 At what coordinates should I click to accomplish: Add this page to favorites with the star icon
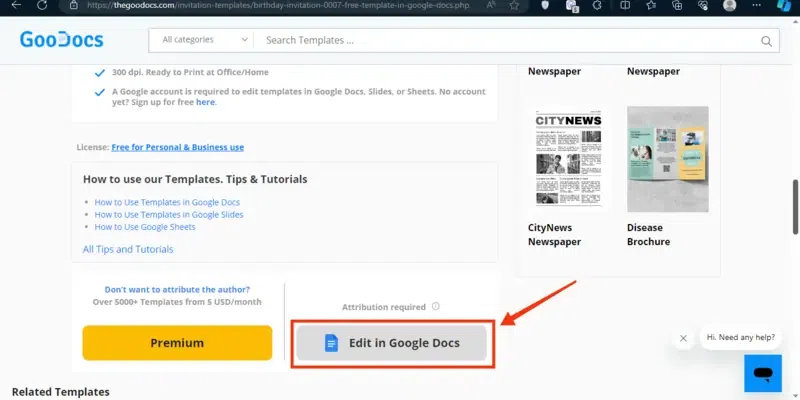514,5
